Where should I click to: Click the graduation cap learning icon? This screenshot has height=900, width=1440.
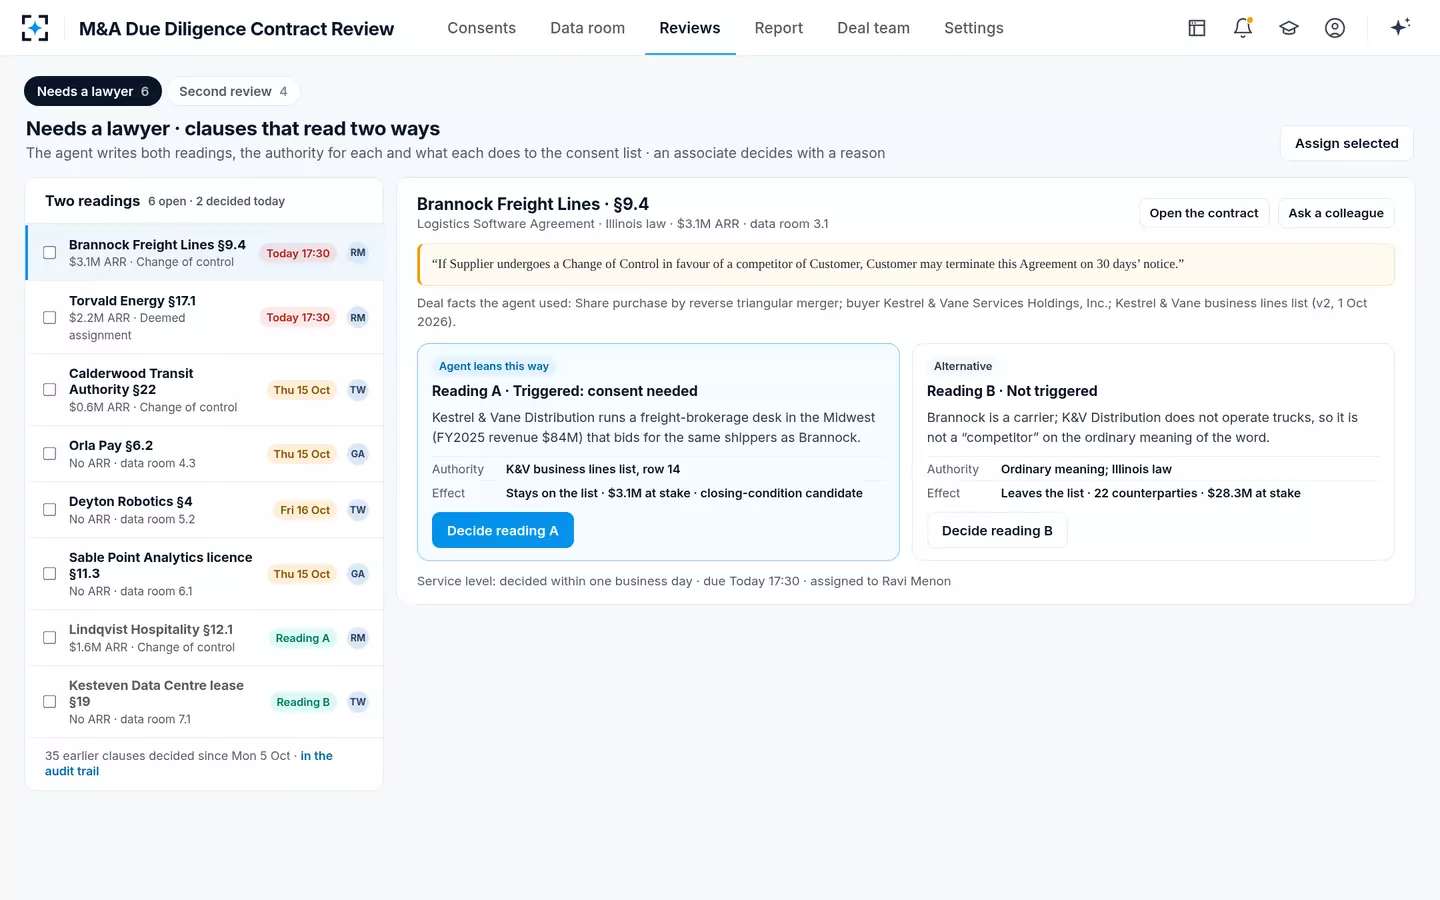(1289, 28)
